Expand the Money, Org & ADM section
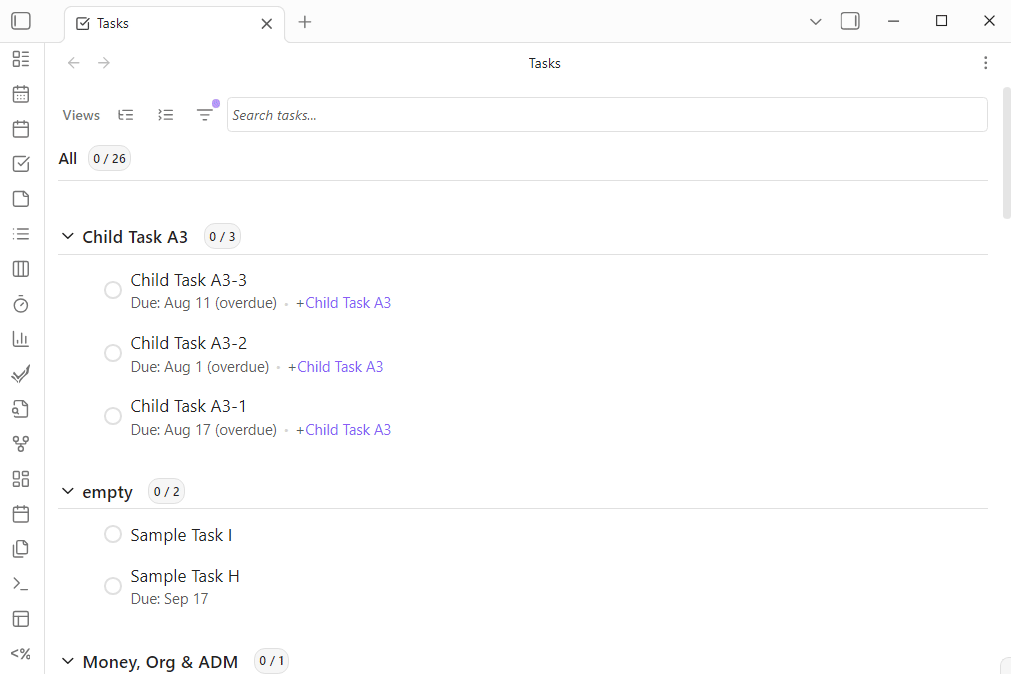Viewport: 1011px width, 674px height. click(67, 661)
